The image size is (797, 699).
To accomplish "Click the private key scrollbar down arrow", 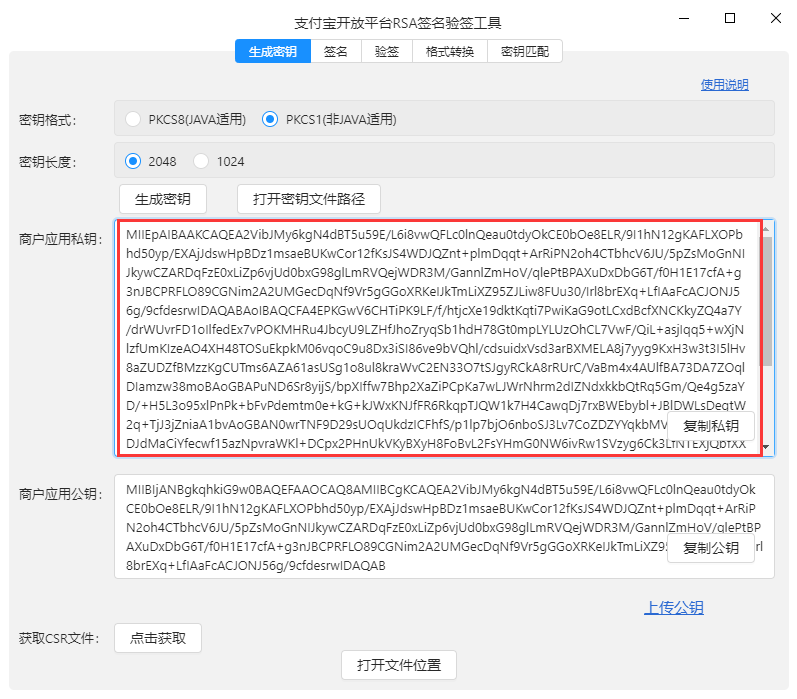I will click(x=766, y=447).
